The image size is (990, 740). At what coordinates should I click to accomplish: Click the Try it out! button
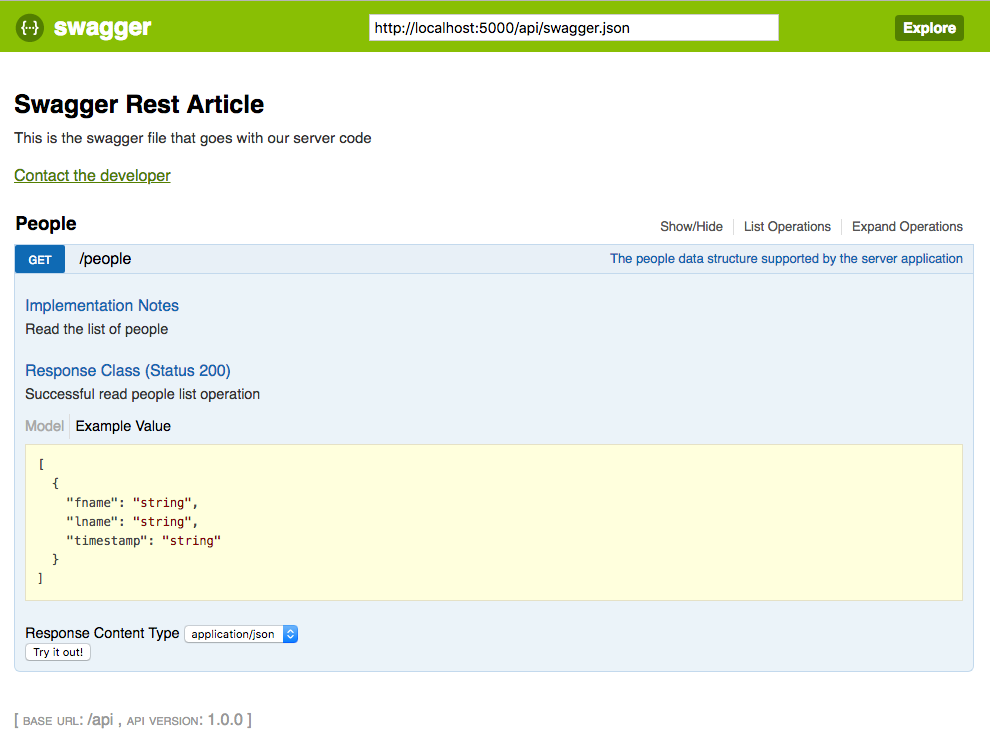click(x=58, y=652)
